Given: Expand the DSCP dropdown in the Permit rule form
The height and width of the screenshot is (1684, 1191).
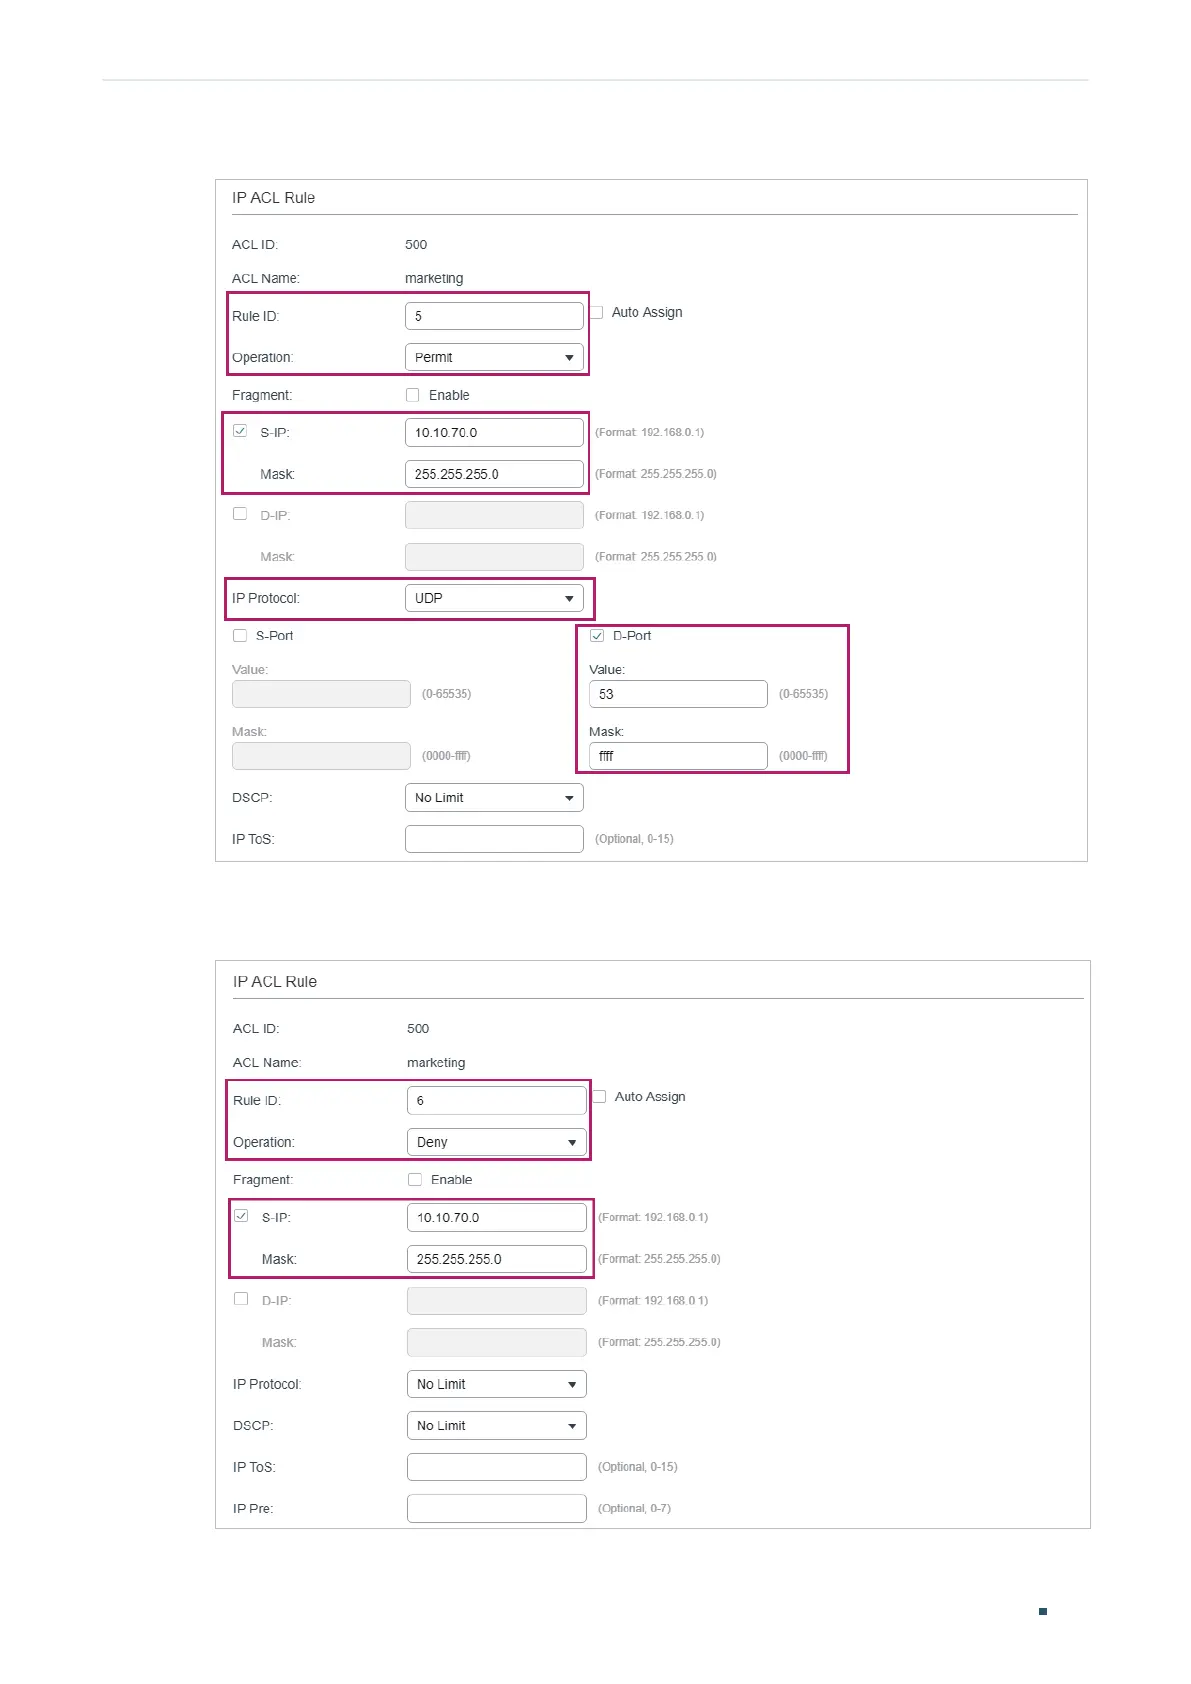Looking at the screenshot, I should (x=494, y=798).
